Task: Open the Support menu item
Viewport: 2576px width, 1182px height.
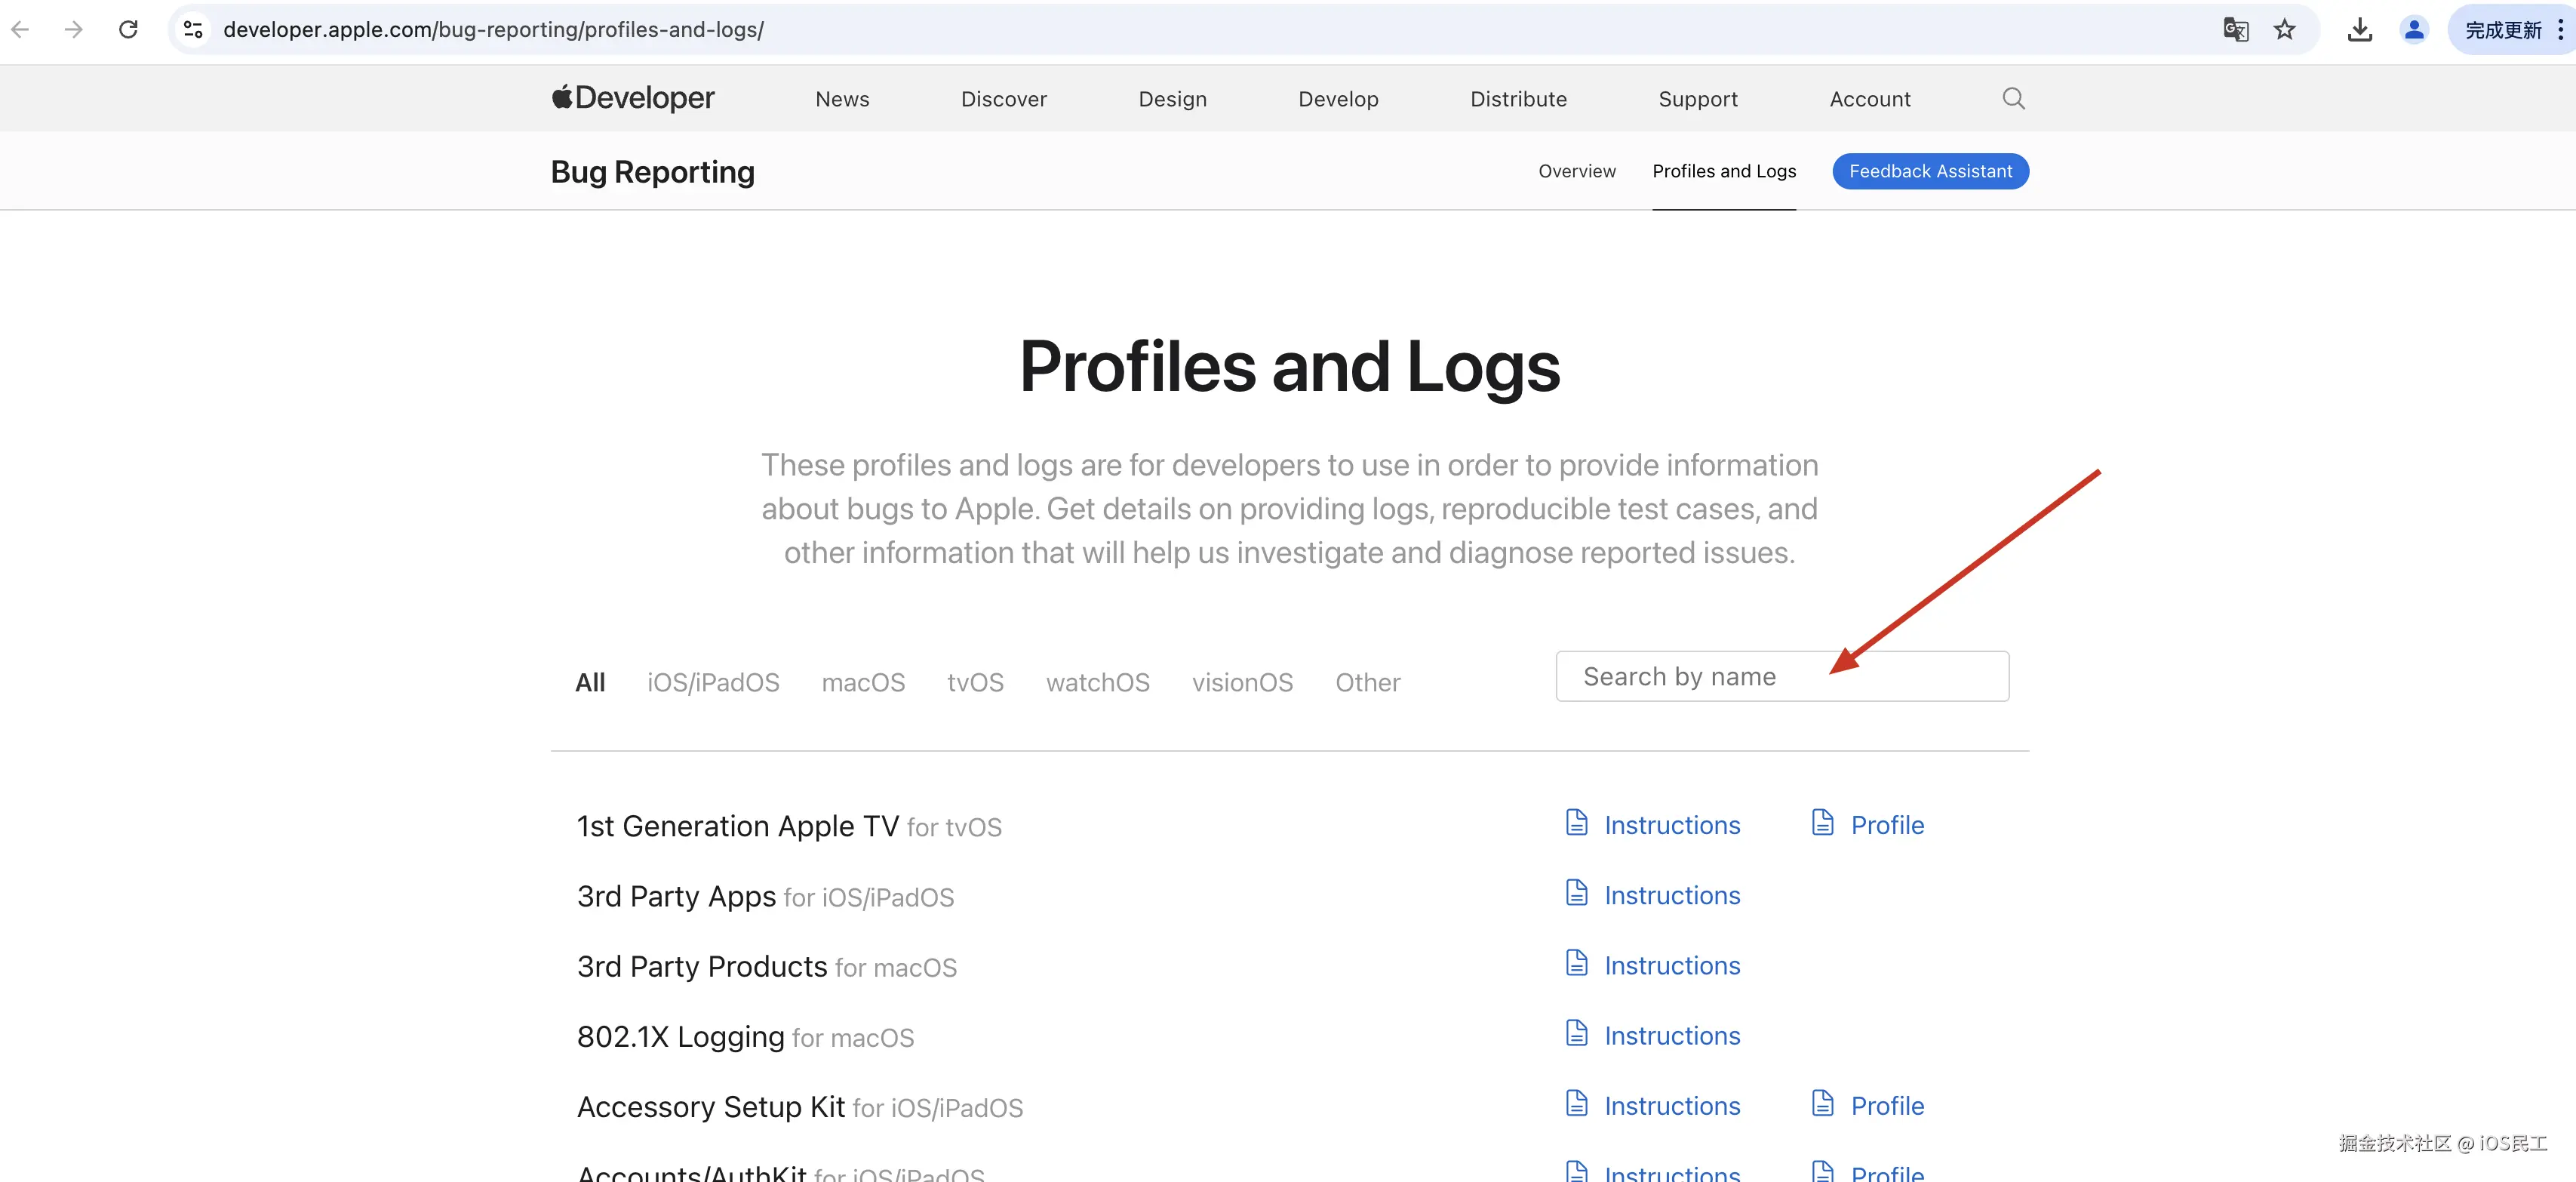Action: pos(1698,99)
